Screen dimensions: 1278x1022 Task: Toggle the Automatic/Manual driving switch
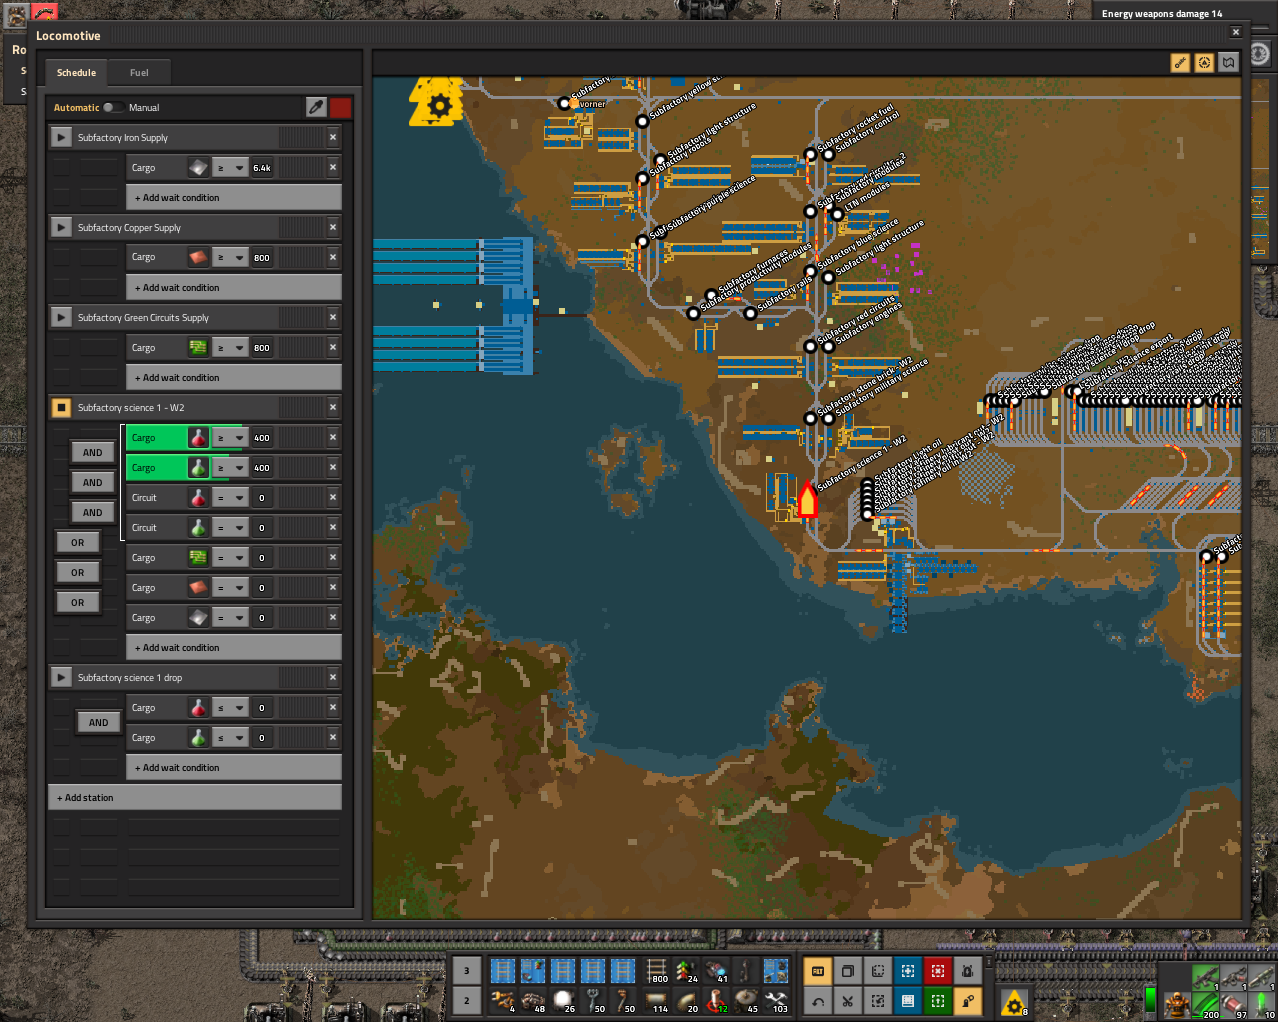114,107
